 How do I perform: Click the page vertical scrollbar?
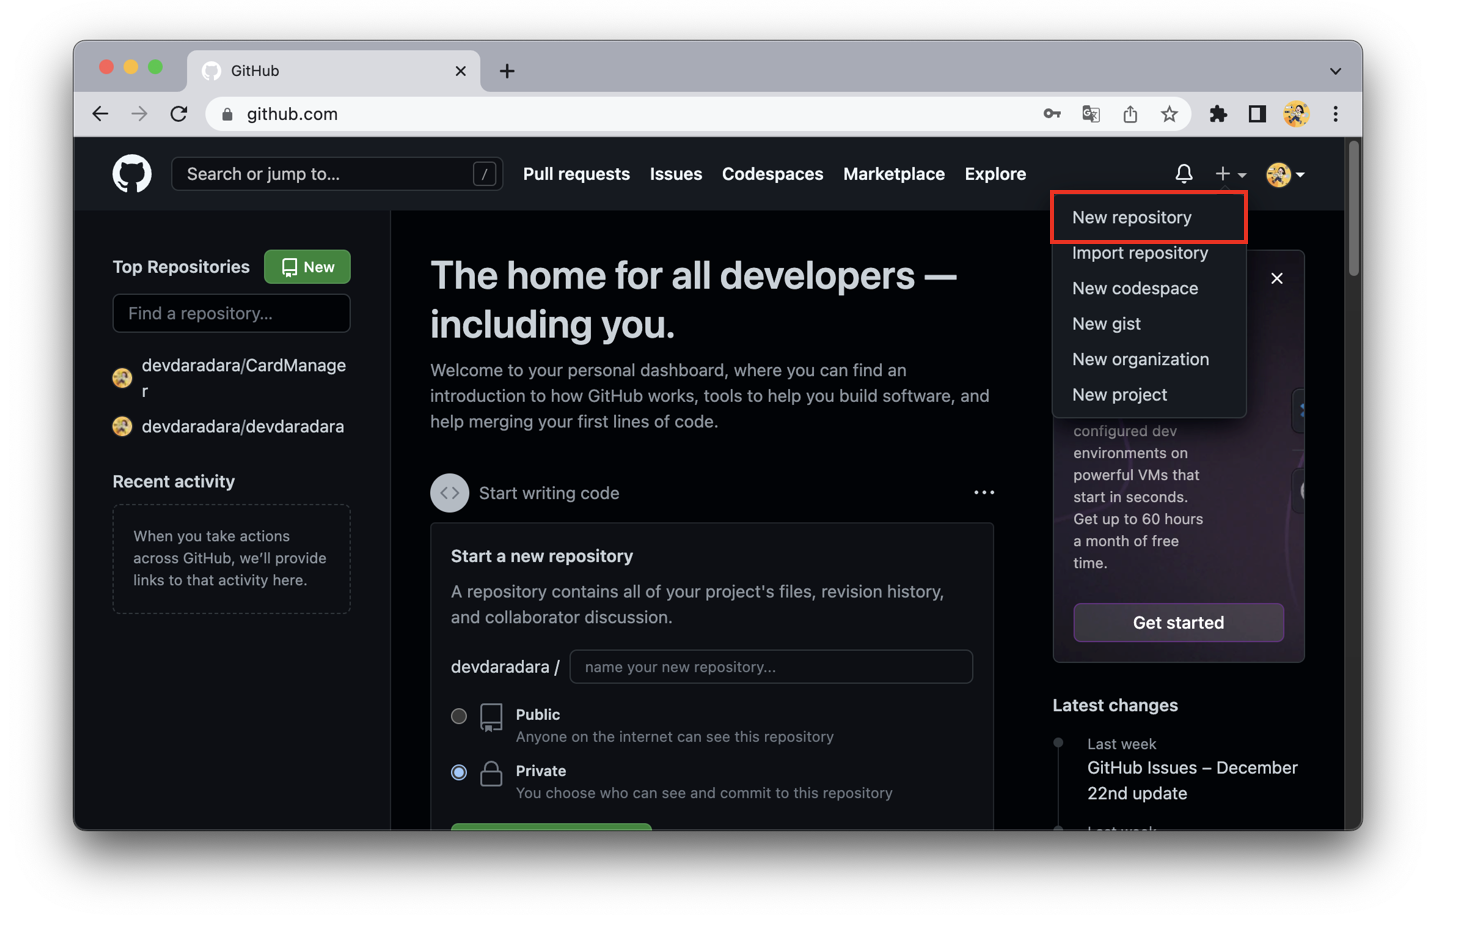click(x=1354, y=208)
